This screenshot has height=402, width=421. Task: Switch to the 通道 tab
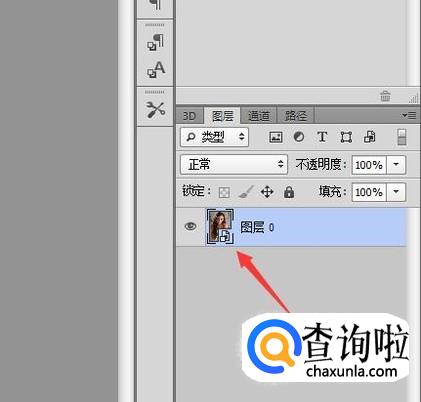259,116
